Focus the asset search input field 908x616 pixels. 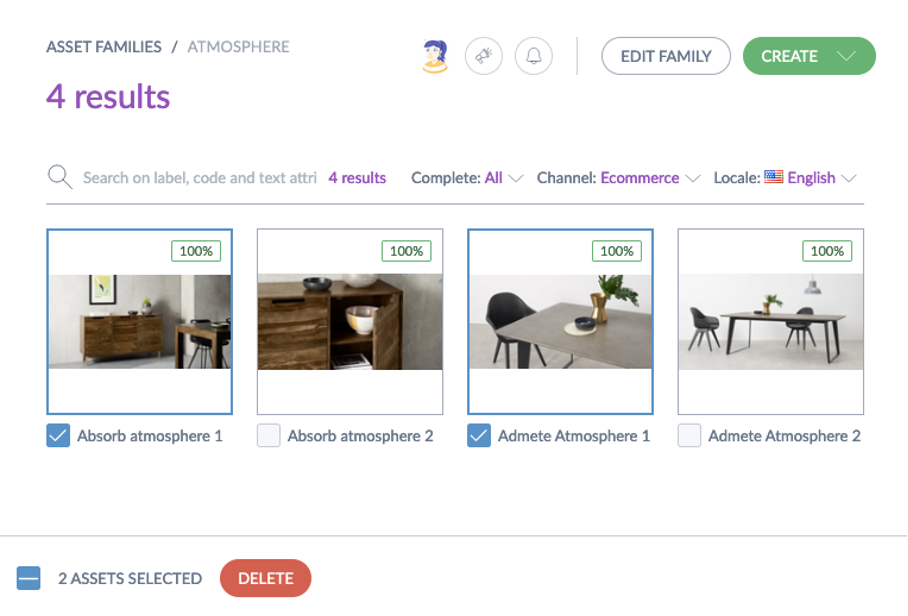199,178
